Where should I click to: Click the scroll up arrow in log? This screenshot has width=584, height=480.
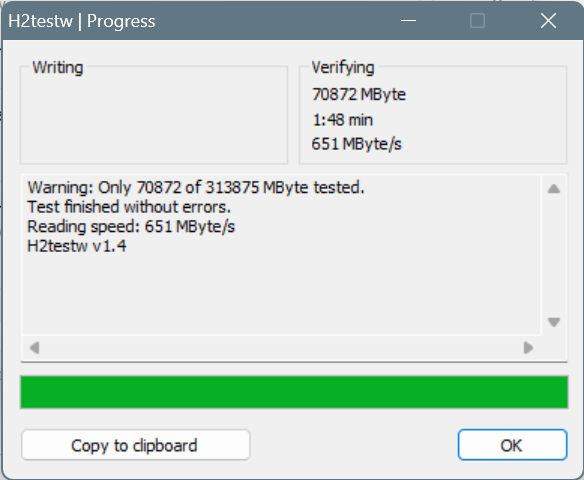tap(554, 189)
